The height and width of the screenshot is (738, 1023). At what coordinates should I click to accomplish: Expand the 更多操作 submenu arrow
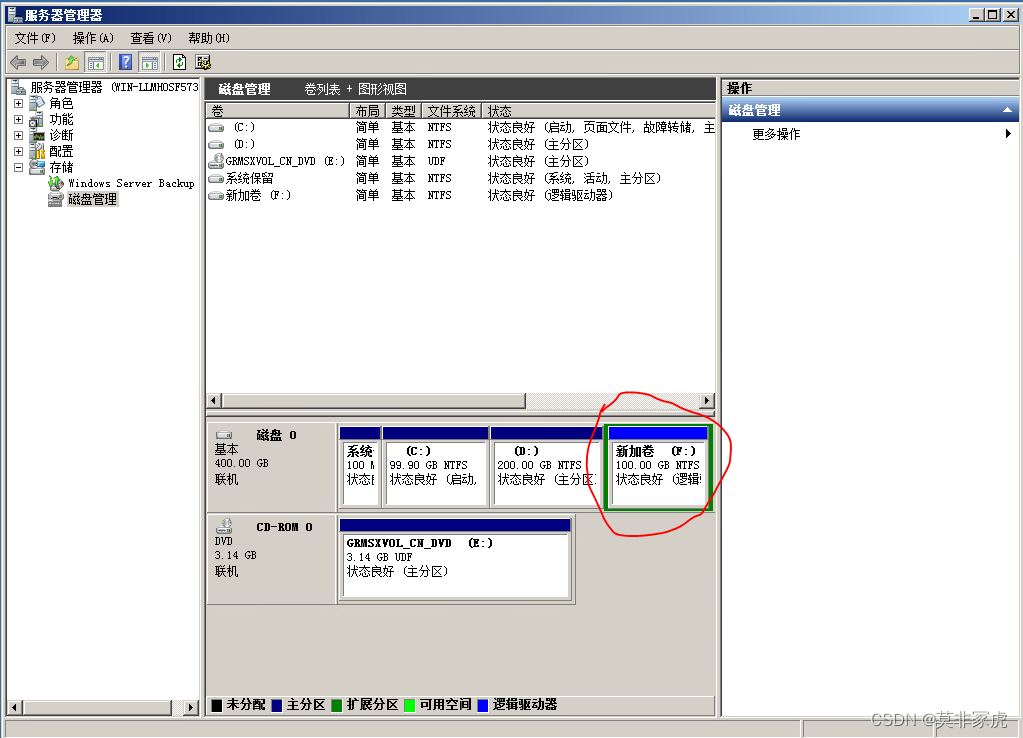pos(1008,134)
